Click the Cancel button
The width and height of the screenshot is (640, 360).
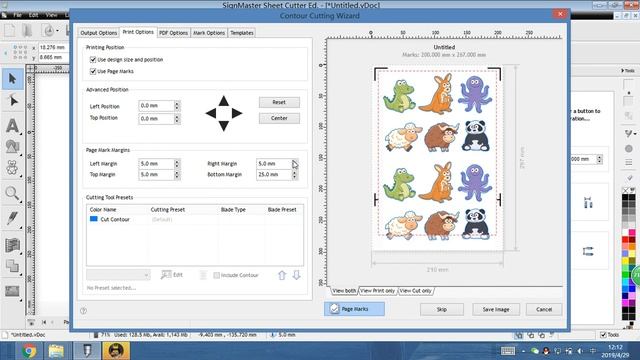544,309
